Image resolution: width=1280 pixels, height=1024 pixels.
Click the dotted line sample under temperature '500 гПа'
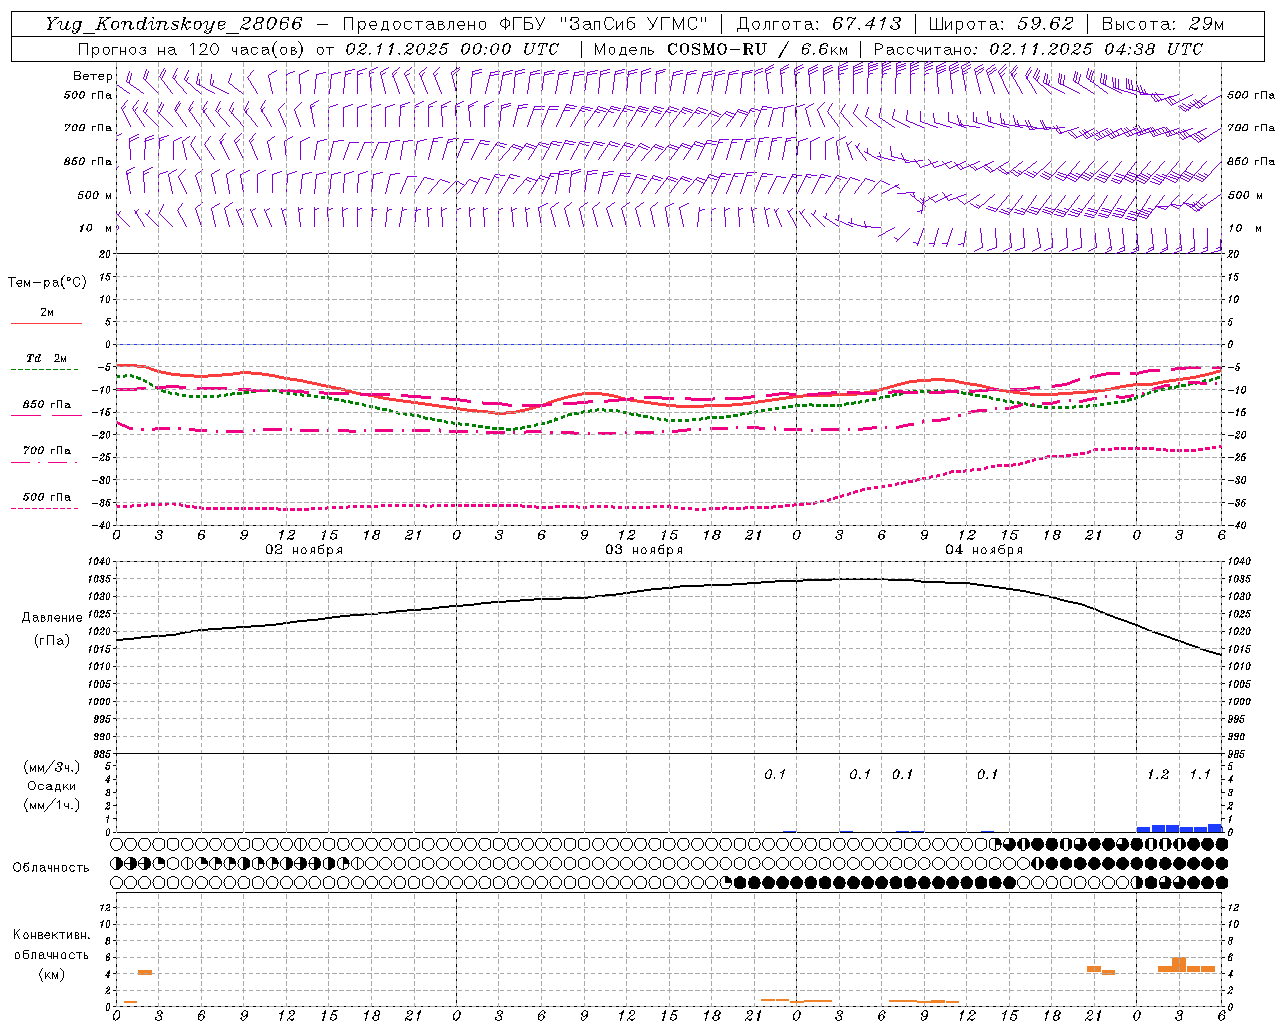point(45,508)
